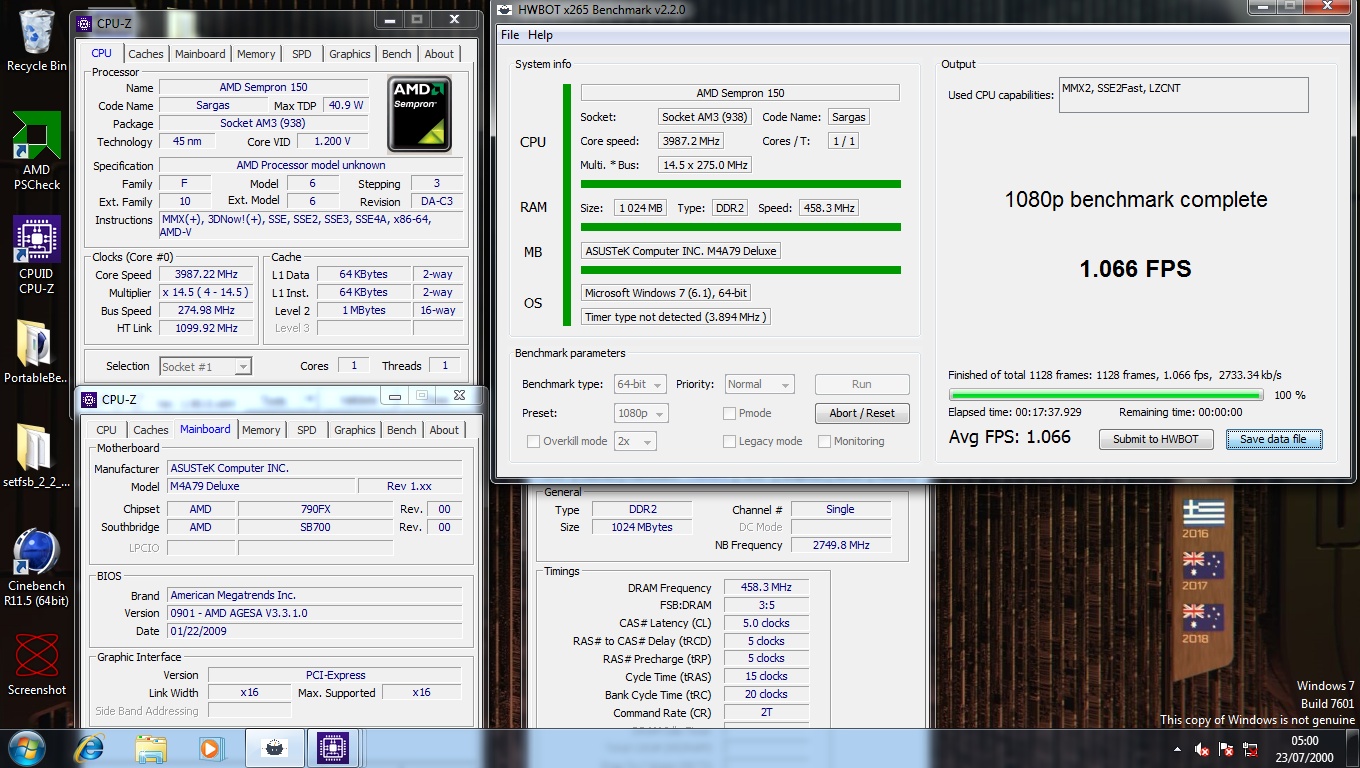The width and height of the screenshot is (1360, 768).
Task: Launch the CPUID CPU-Z desktop shortcut
Action: (37, 255)
